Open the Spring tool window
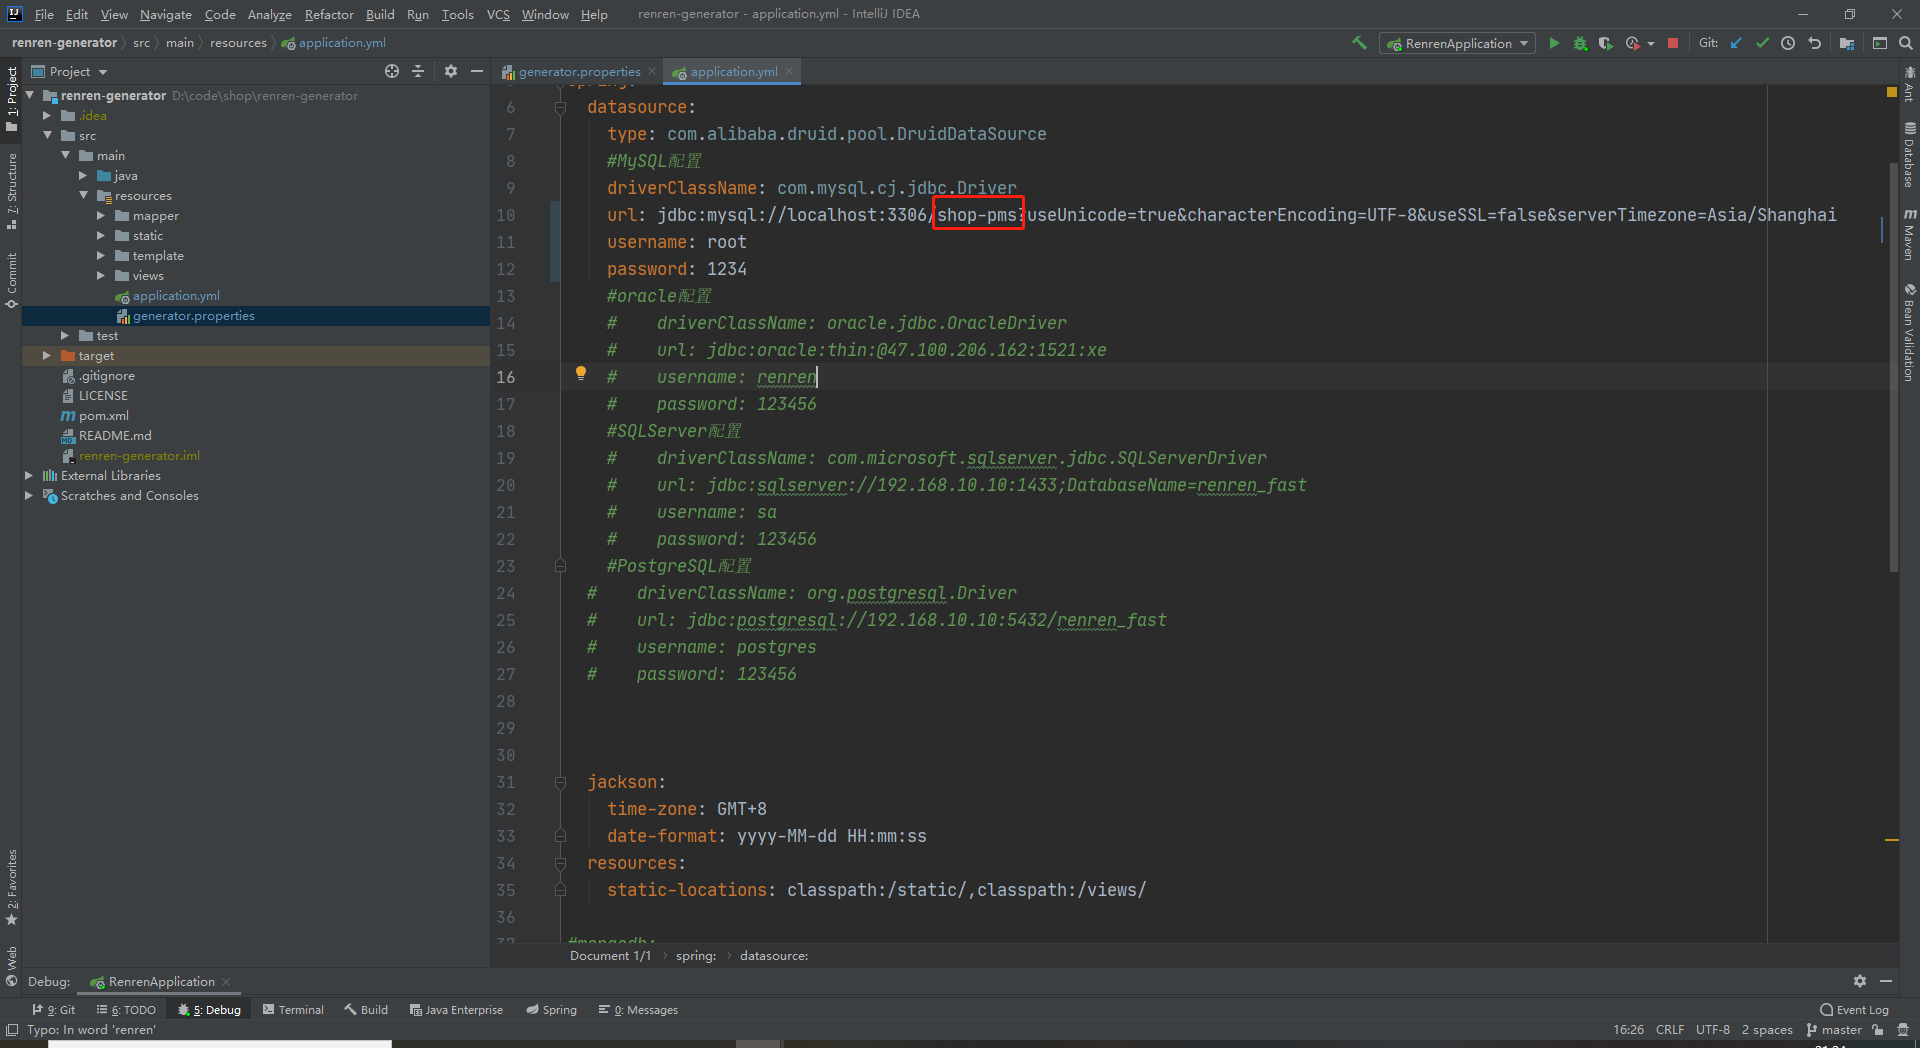 [x=552, y=1010]
